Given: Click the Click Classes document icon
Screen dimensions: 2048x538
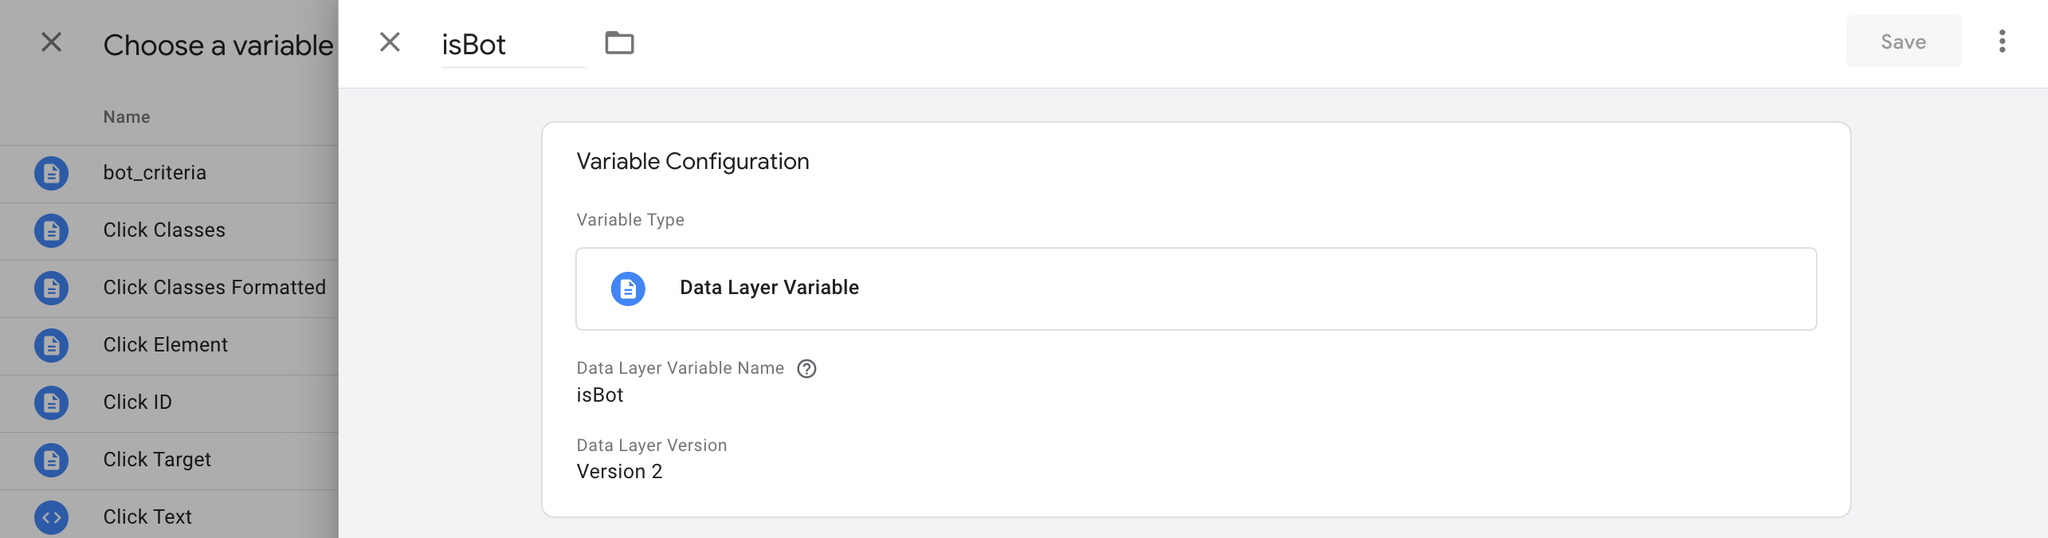Looking at the screenshot, I should tap(51, 231).
